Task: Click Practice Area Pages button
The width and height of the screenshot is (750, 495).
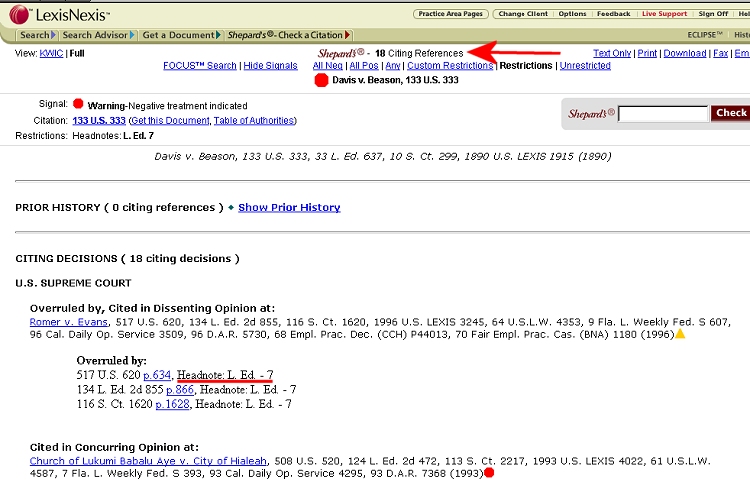Action: pos(451,14)
